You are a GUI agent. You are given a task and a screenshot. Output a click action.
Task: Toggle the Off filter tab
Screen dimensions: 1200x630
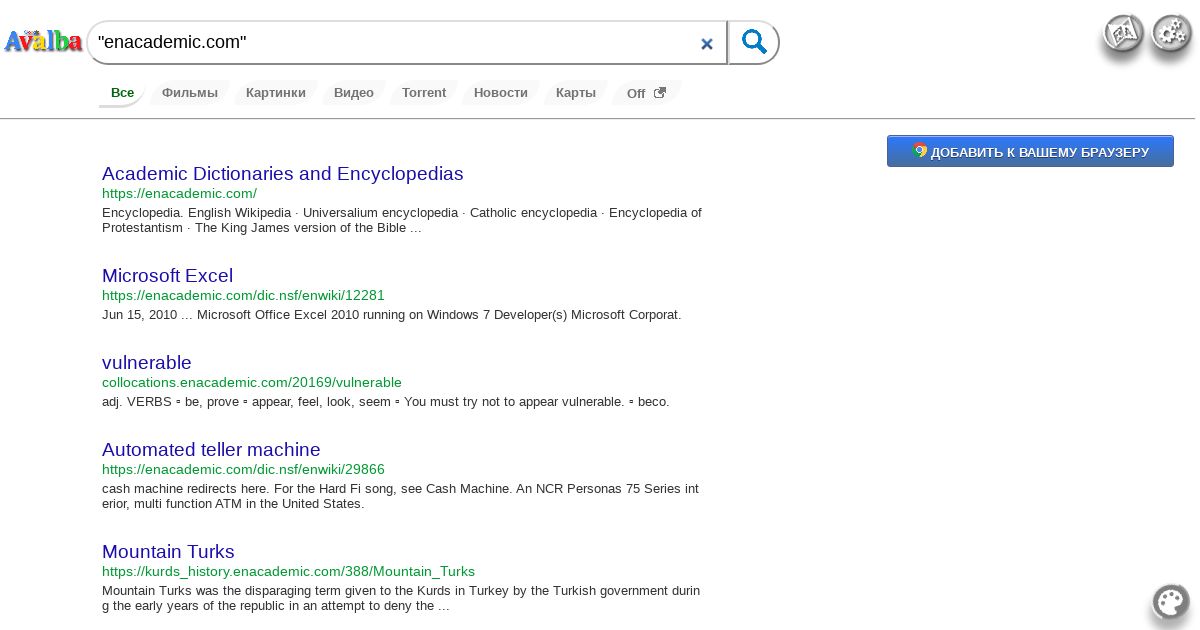(646, 93)
